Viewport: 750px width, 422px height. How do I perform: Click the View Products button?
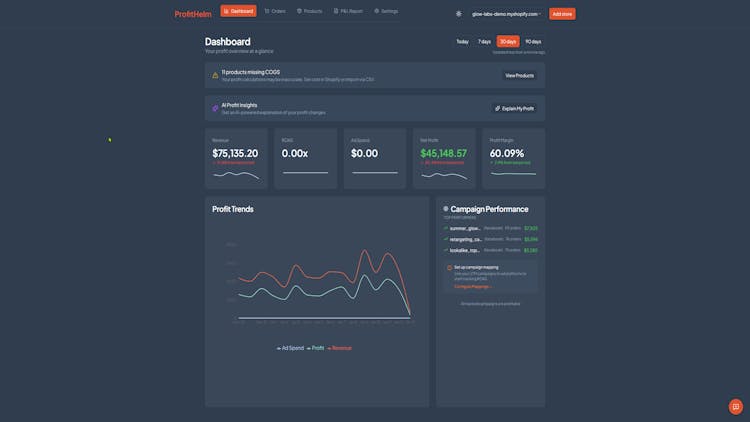[519, 75]
